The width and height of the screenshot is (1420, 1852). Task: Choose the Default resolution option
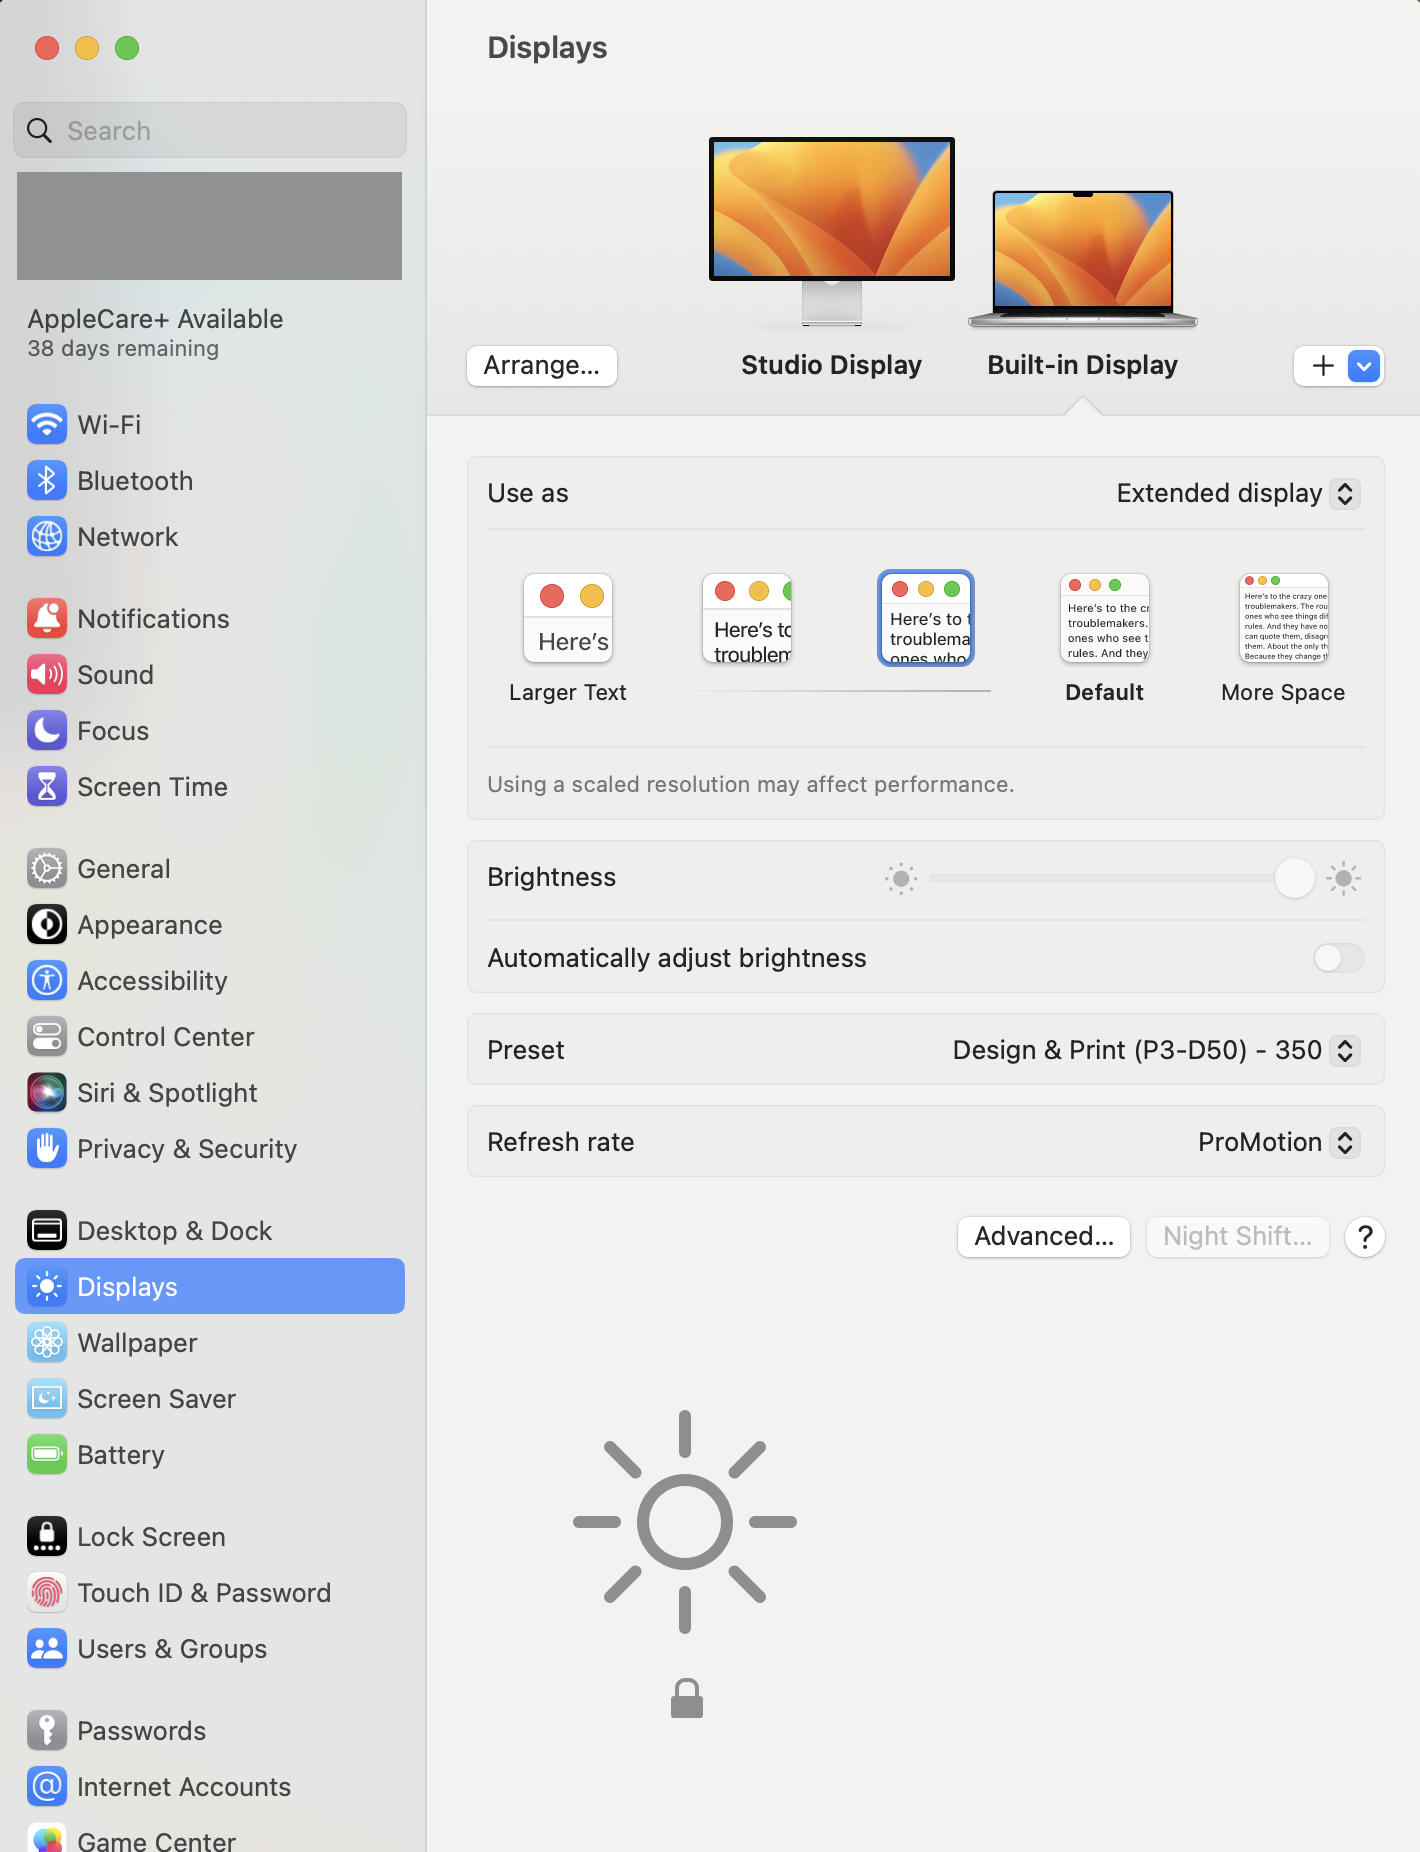pyautogui.click(x=1105, y=638)
